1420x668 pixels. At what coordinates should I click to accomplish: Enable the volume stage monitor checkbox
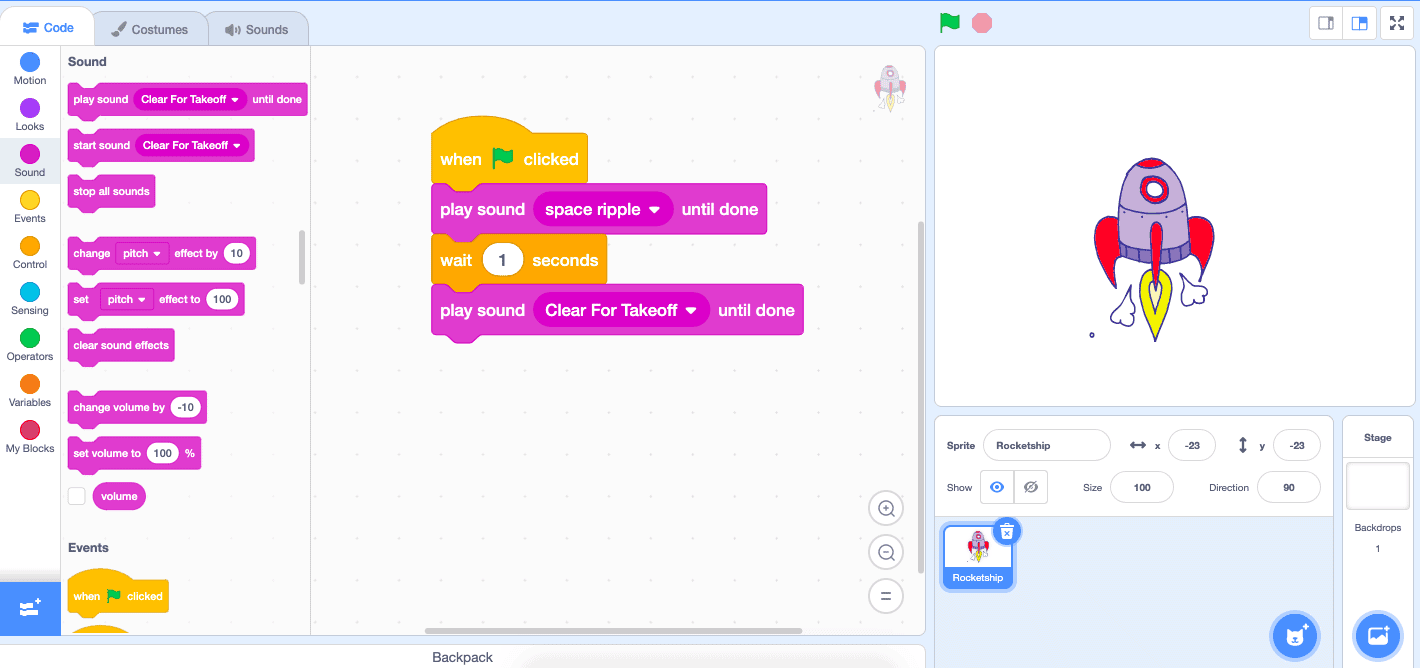77,495
